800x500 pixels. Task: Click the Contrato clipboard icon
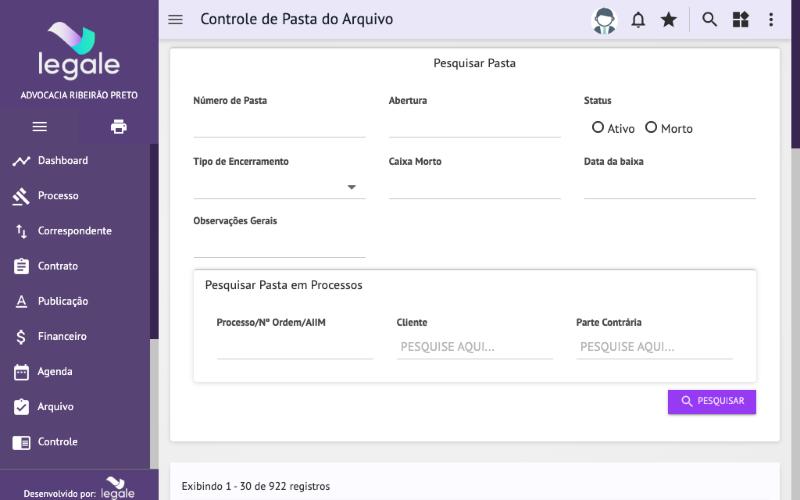tap(21, 266)
